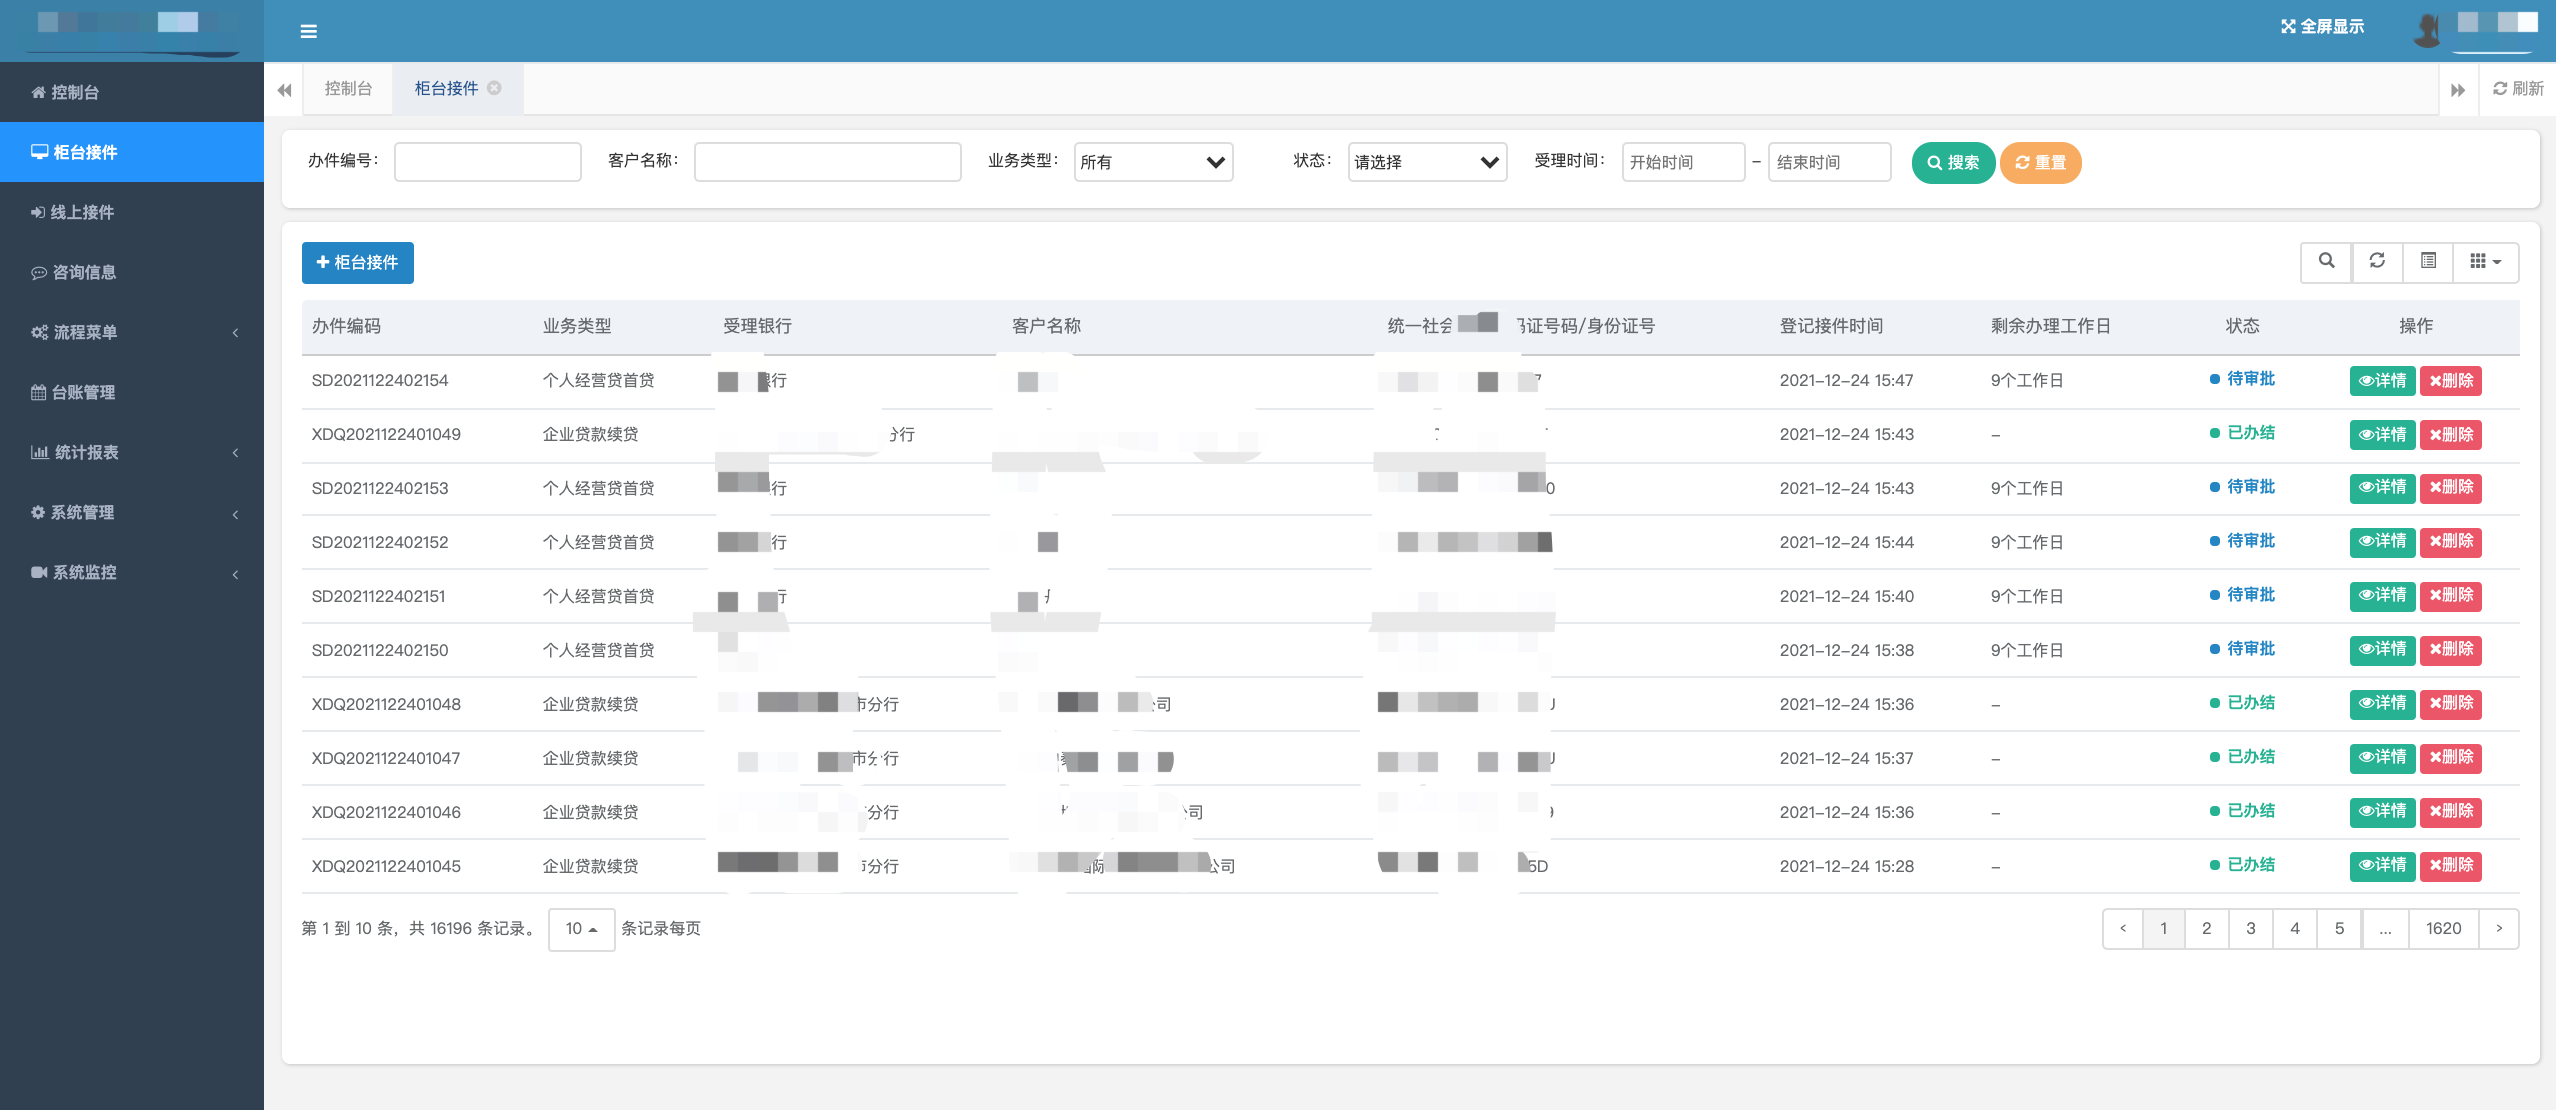
Task: Toggle the hamburger sidebar menu icon
Action: 308,31
